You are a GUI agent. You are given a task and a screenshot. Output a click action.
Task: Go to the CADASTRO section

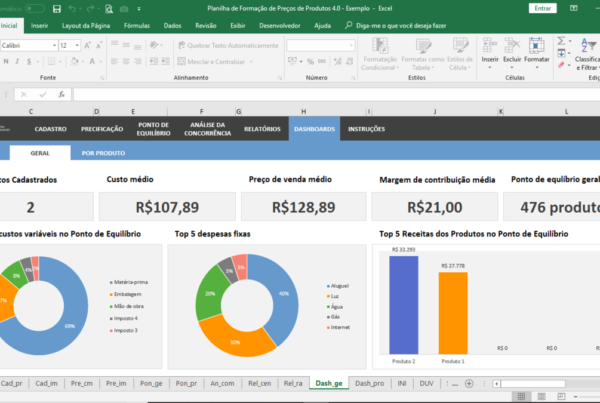point(51,129)
